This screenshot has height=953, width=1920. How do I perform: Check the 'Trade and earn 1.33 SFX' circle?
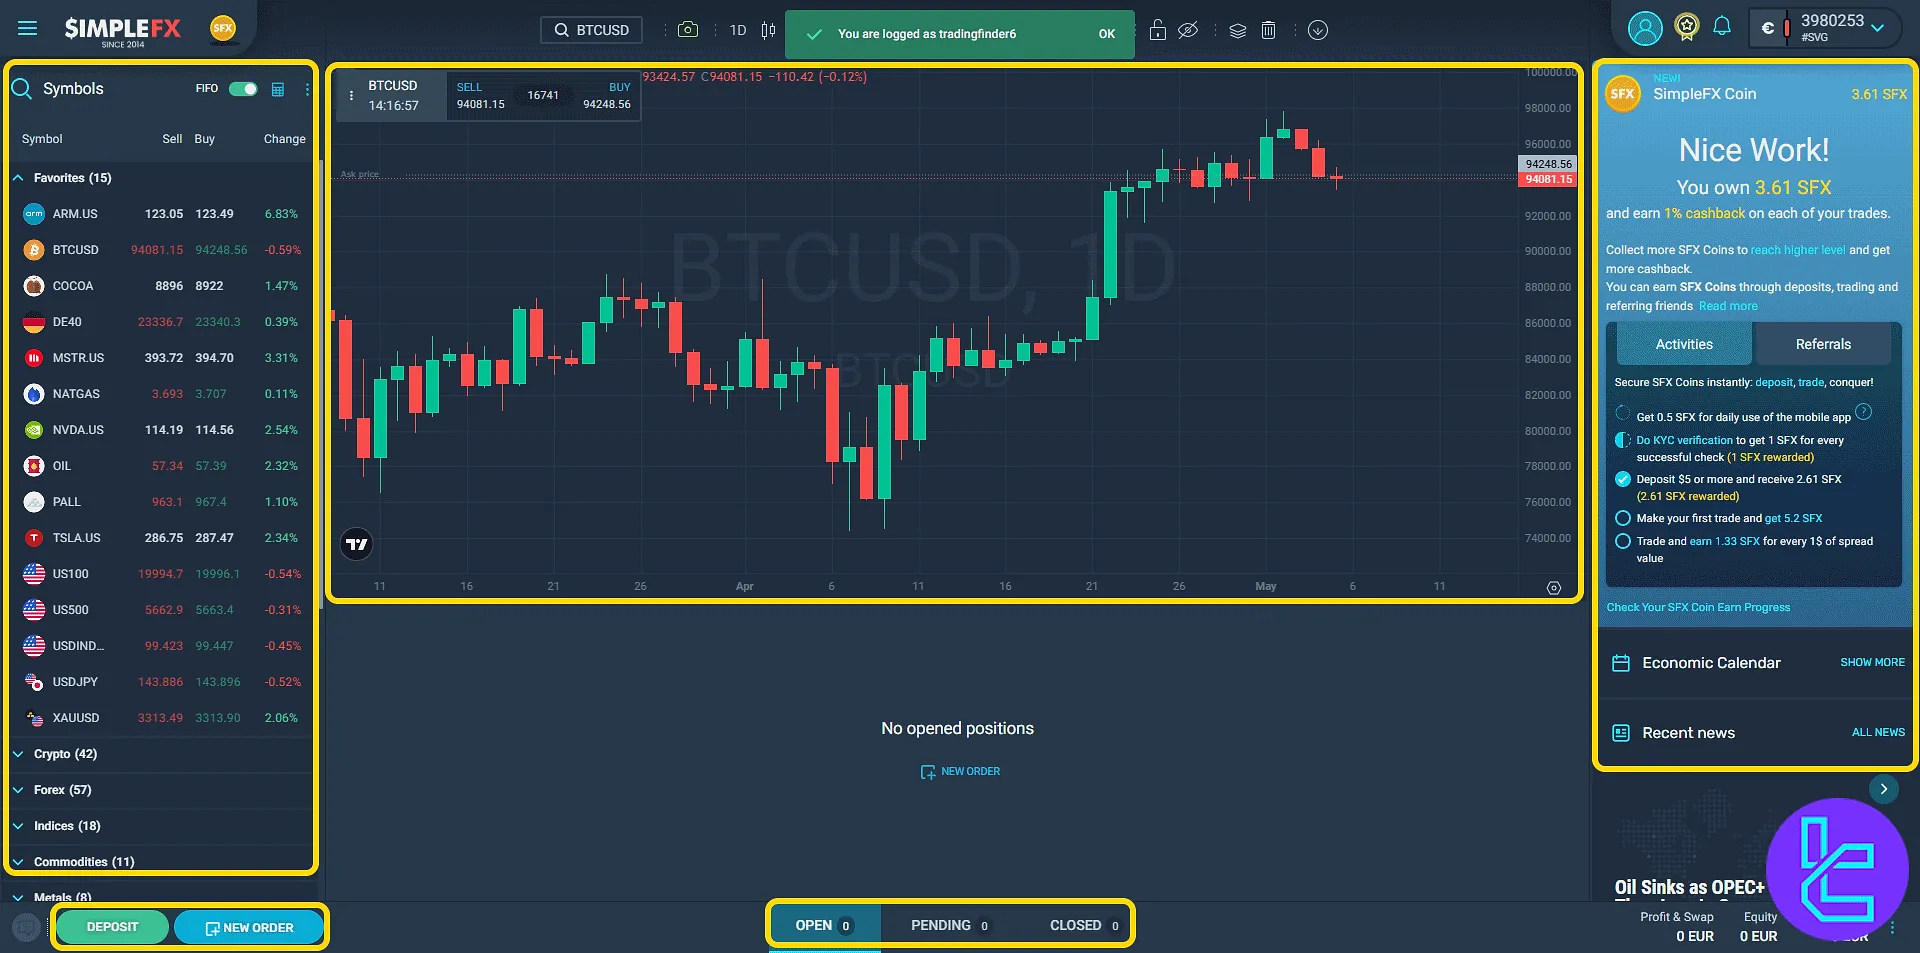tap(1623, 541)
